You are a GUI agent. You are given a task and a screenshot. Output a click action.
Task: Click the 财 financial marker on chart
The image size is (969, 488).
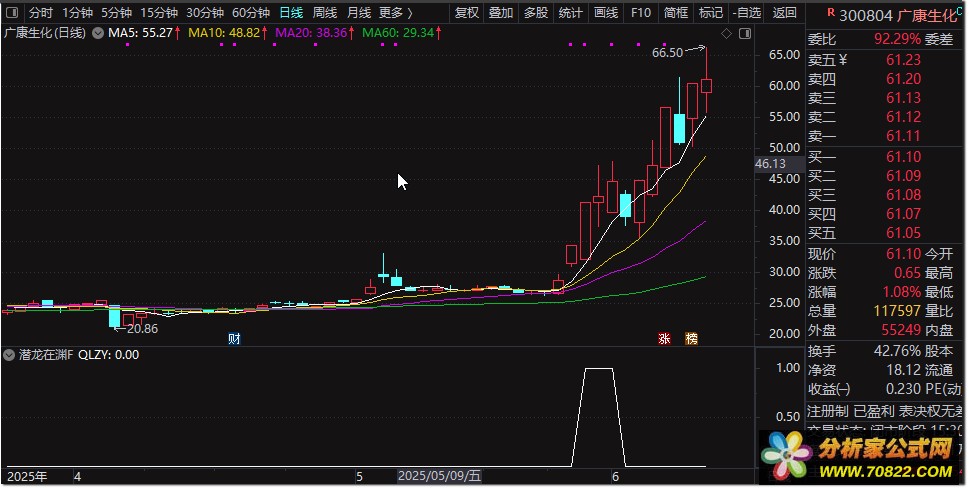[234, 339]
